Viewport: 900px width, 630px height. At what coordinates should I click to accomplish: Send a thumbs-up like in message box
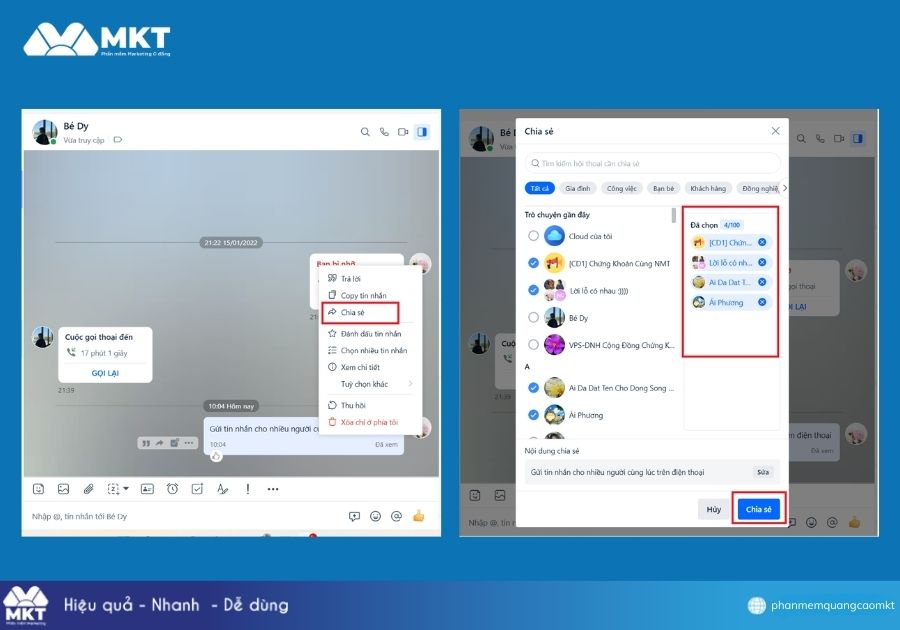pyautogui.click(x=419, y=516)
